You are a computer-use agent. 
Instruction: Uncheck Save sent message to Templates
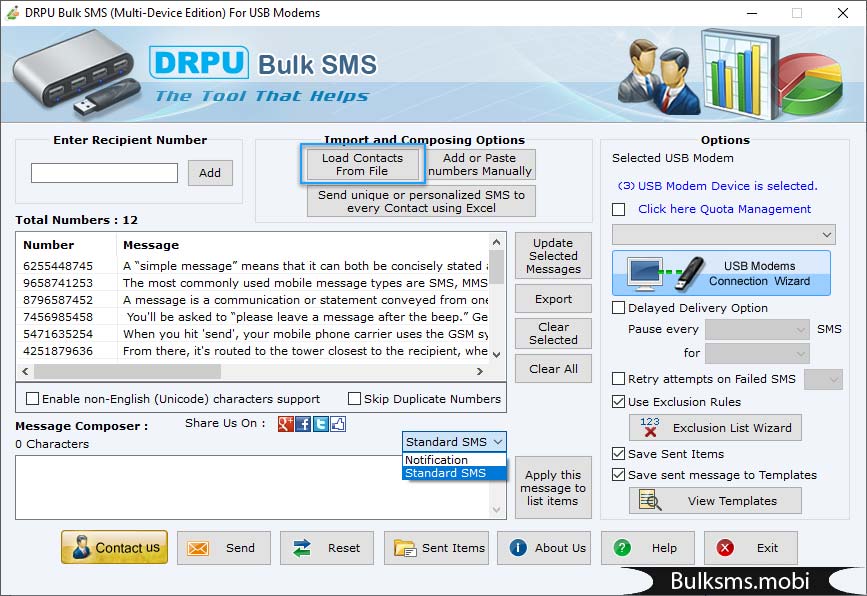(x=619, y=475)
